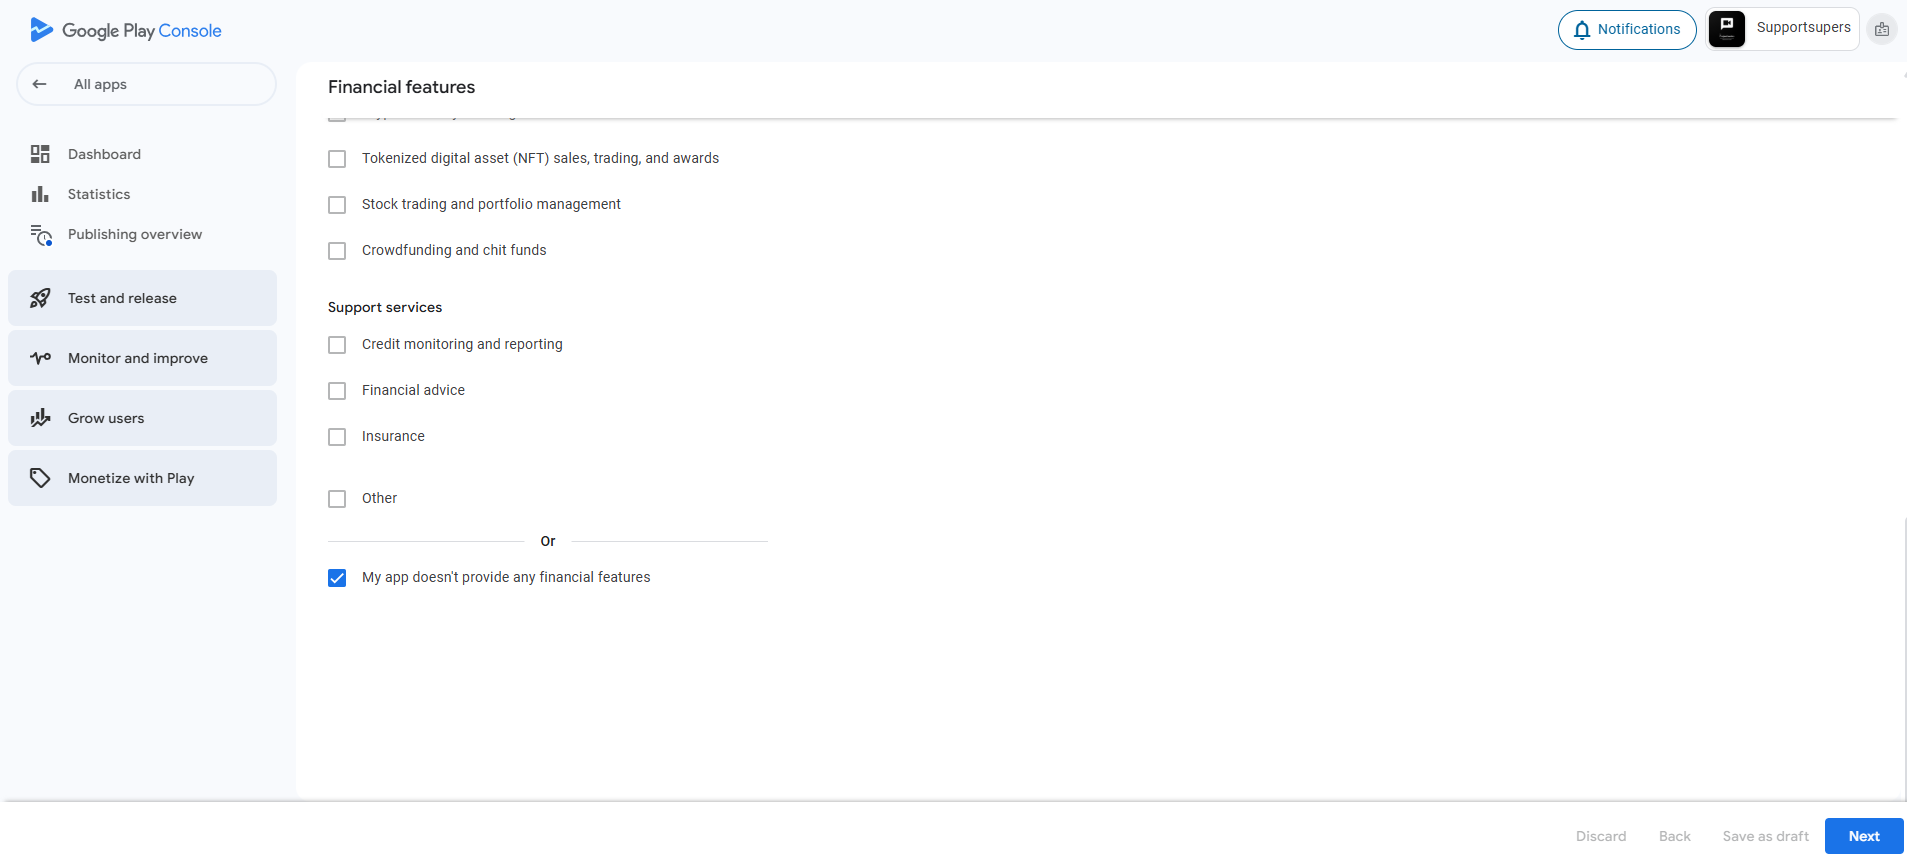Viewport: 1907px width, 859px height.
Task: Tick Stock trading and portfolio management
Action: [x=337, y=205]
